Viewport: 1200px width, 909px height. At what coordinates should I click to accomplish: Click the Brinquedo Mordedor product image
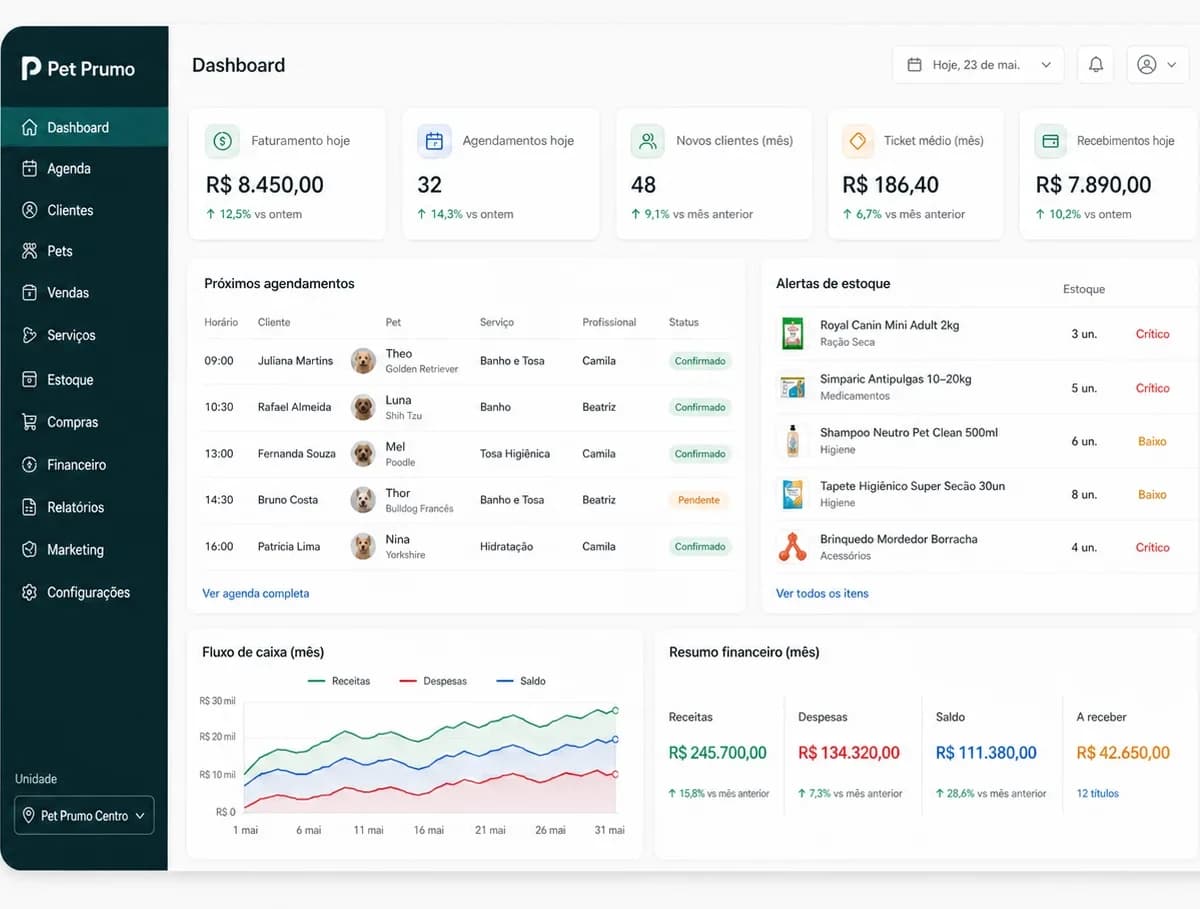792,547
